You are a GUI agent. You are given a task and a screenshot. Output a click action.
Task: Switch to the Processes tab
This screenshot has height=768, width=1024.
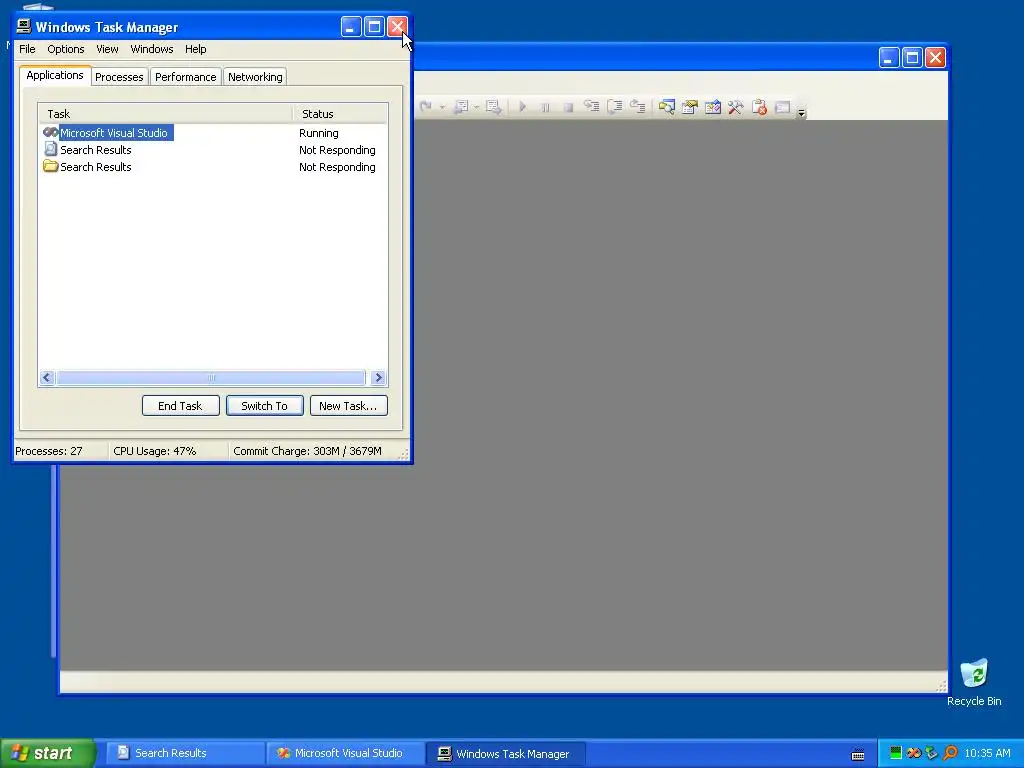coord(120,77)
